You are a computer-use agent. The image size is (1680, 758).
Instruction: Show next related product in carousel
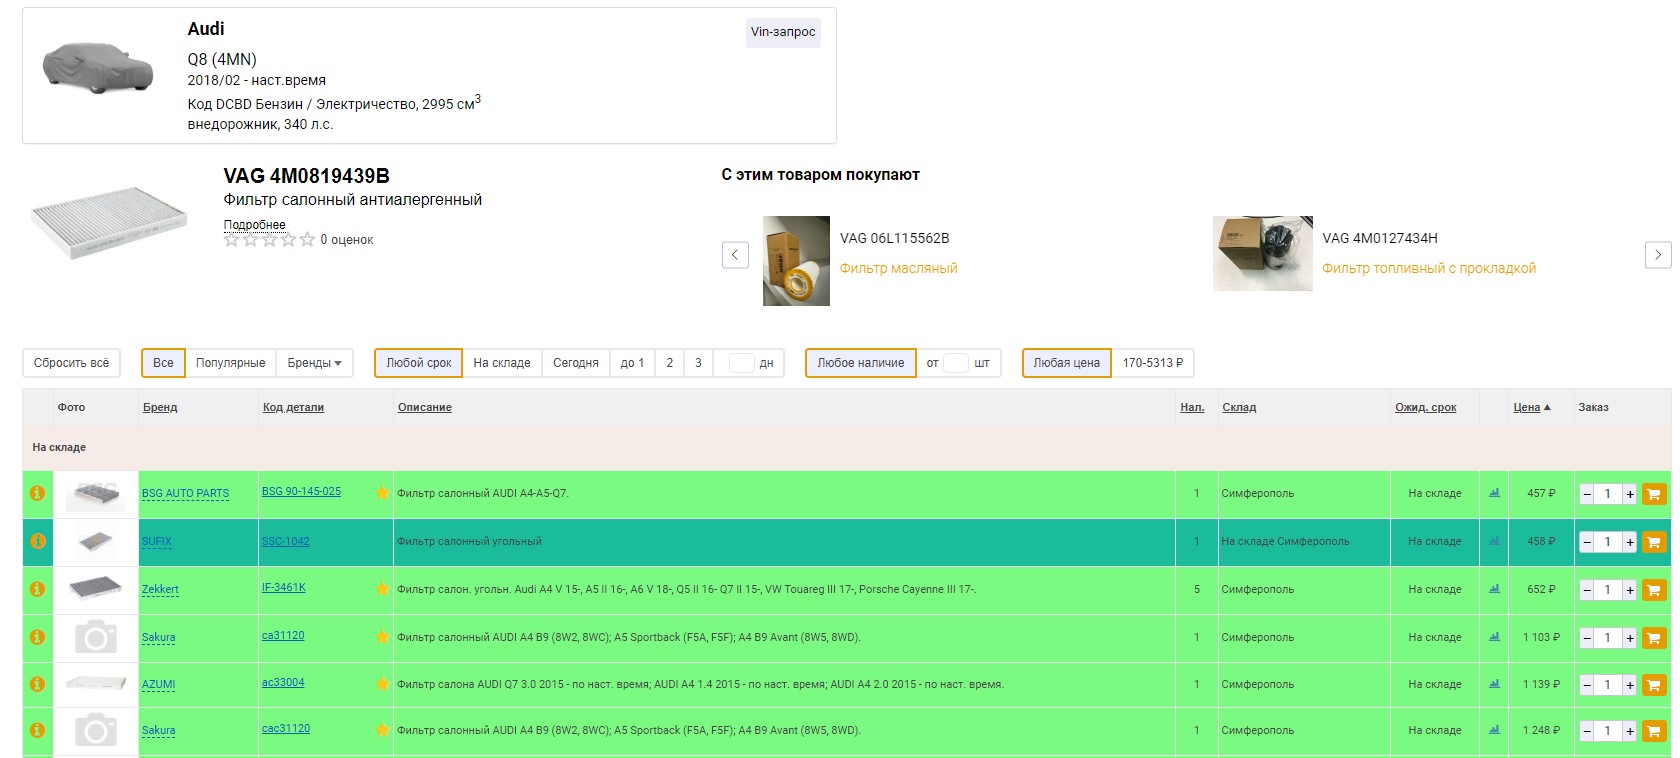(1658, 255)
